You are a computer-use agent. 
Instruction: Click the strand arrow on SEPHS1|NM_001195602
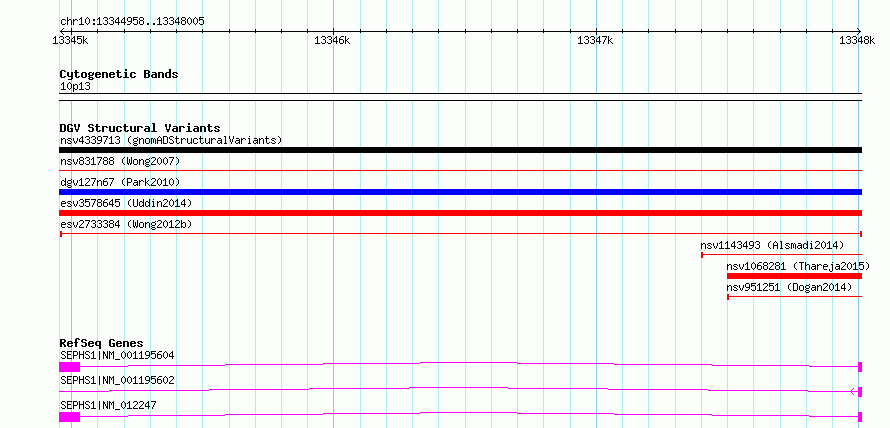(854, 391)
